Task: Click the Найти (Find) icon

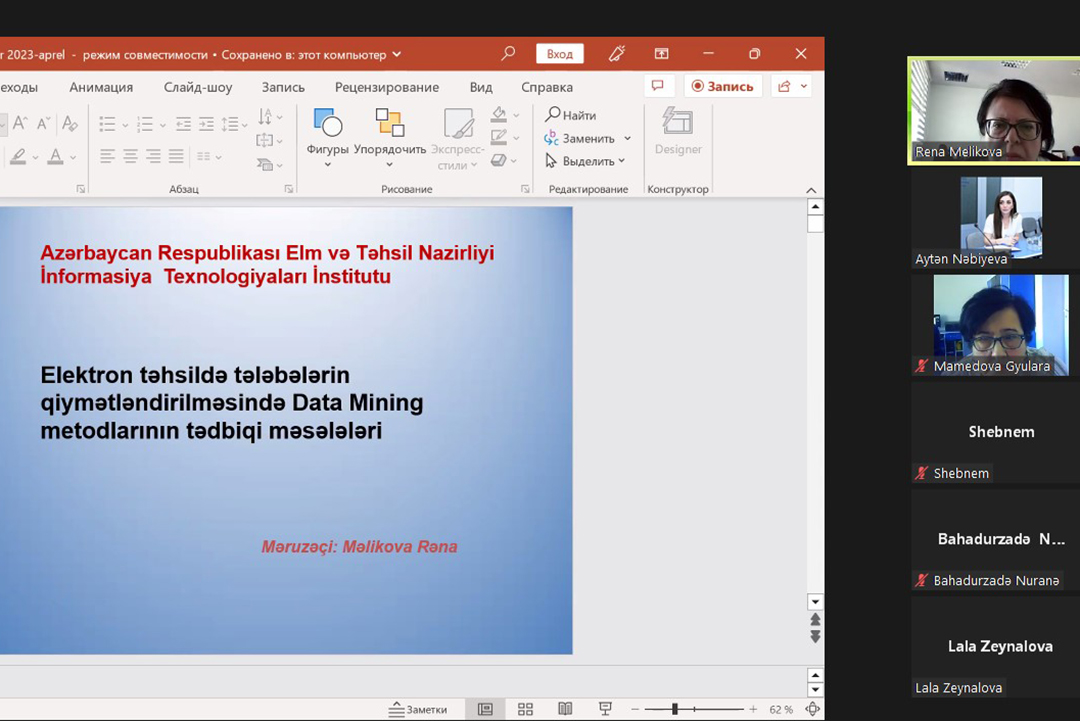Action: coord(552,115)
